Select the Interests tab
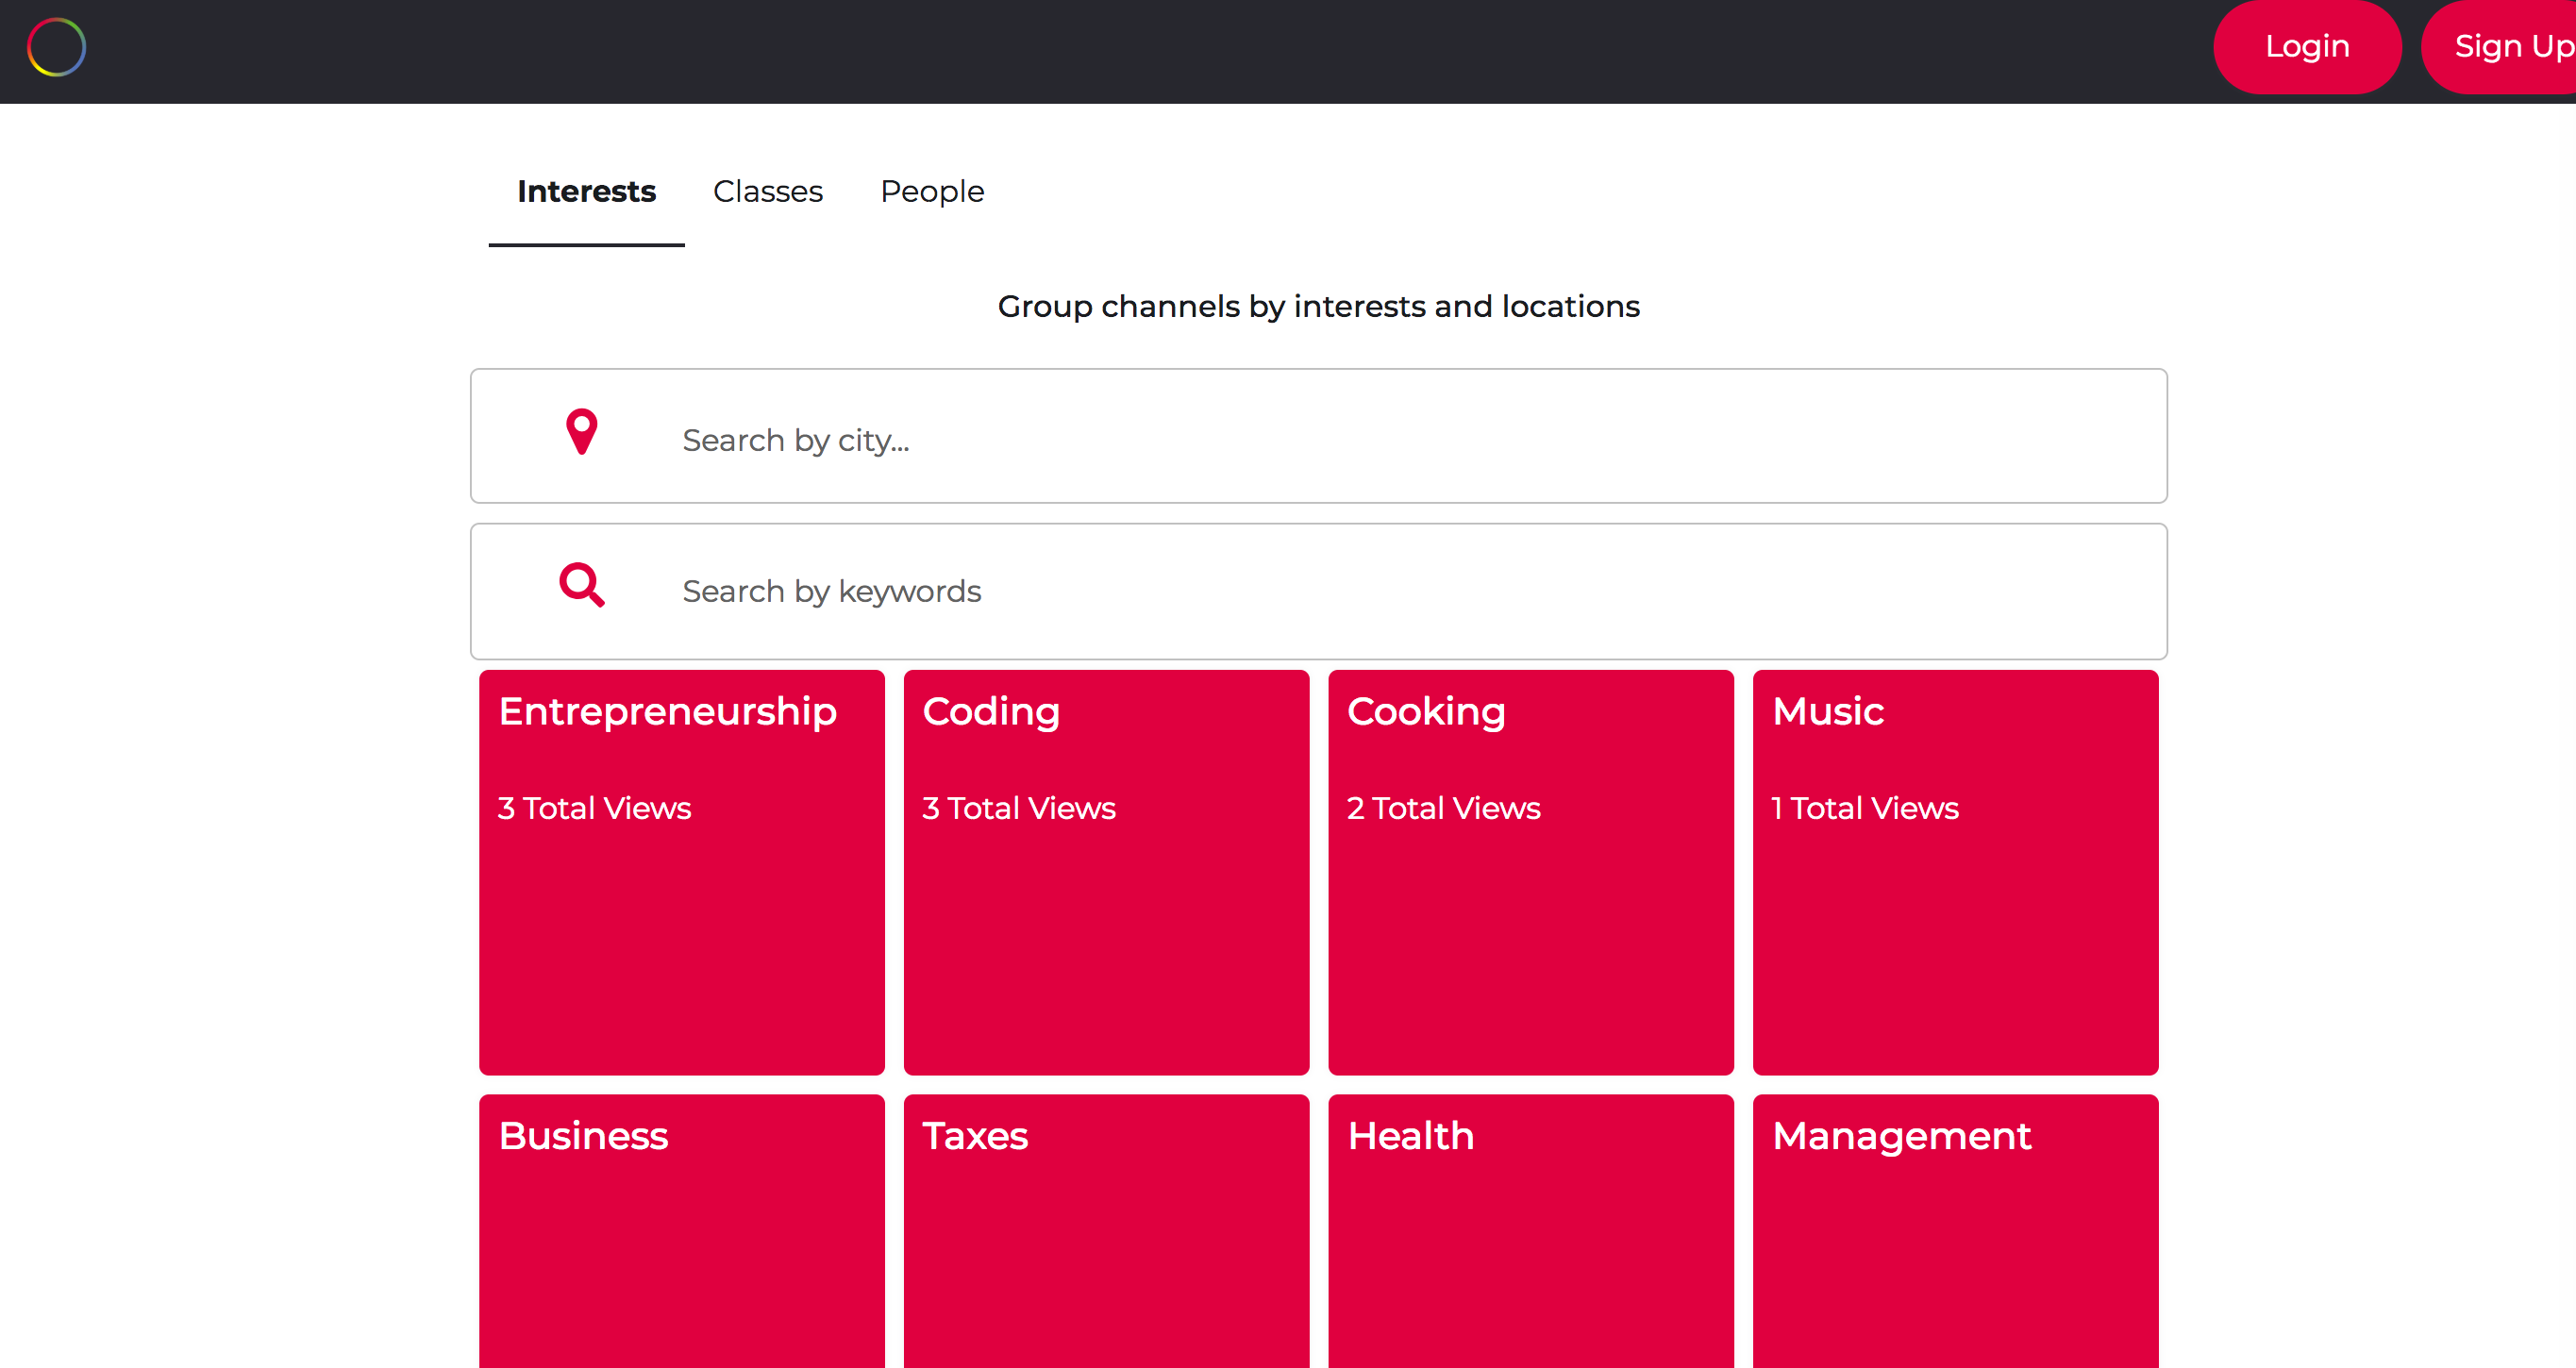This screenshot has width=2576, height=1368. pos(586,191)
